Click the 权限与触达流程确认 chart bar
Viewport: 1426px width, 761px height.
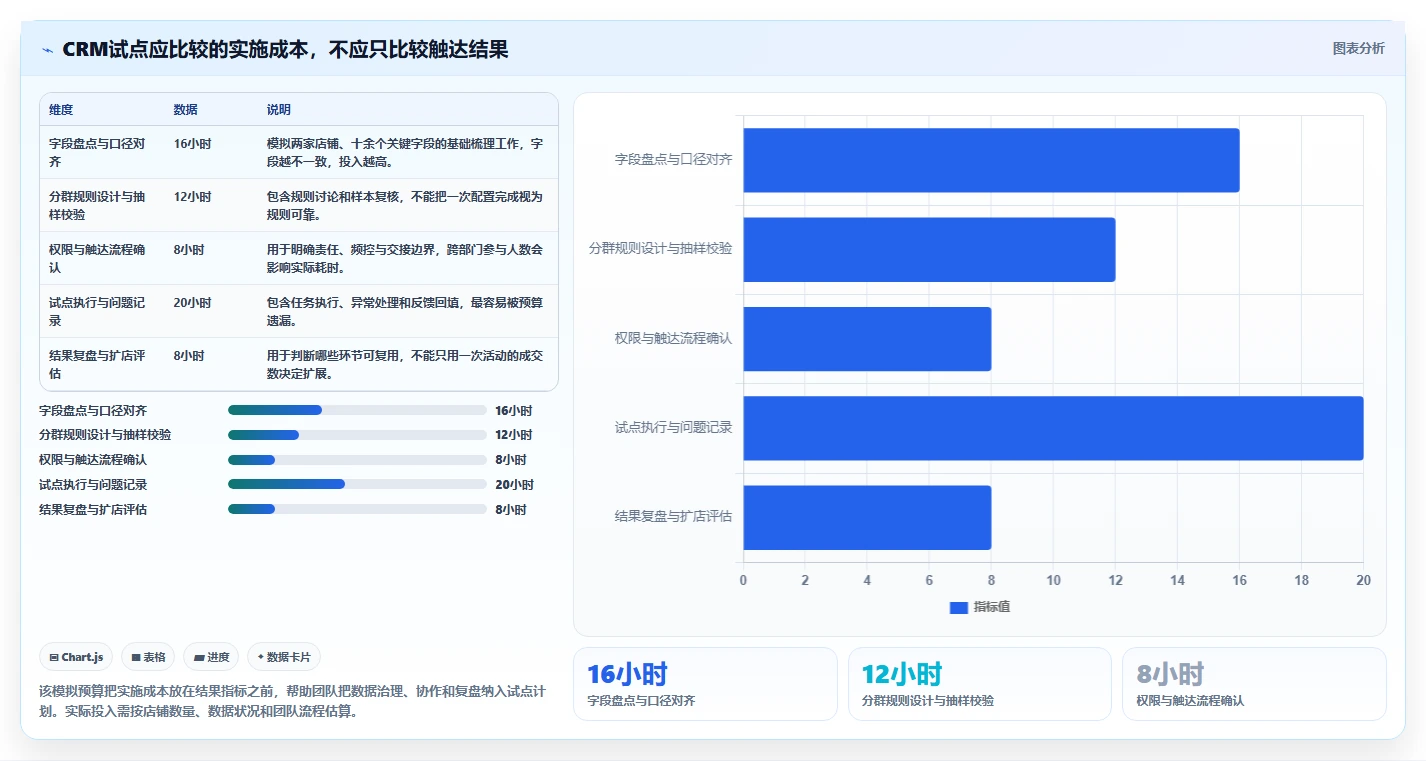(867, 339)
